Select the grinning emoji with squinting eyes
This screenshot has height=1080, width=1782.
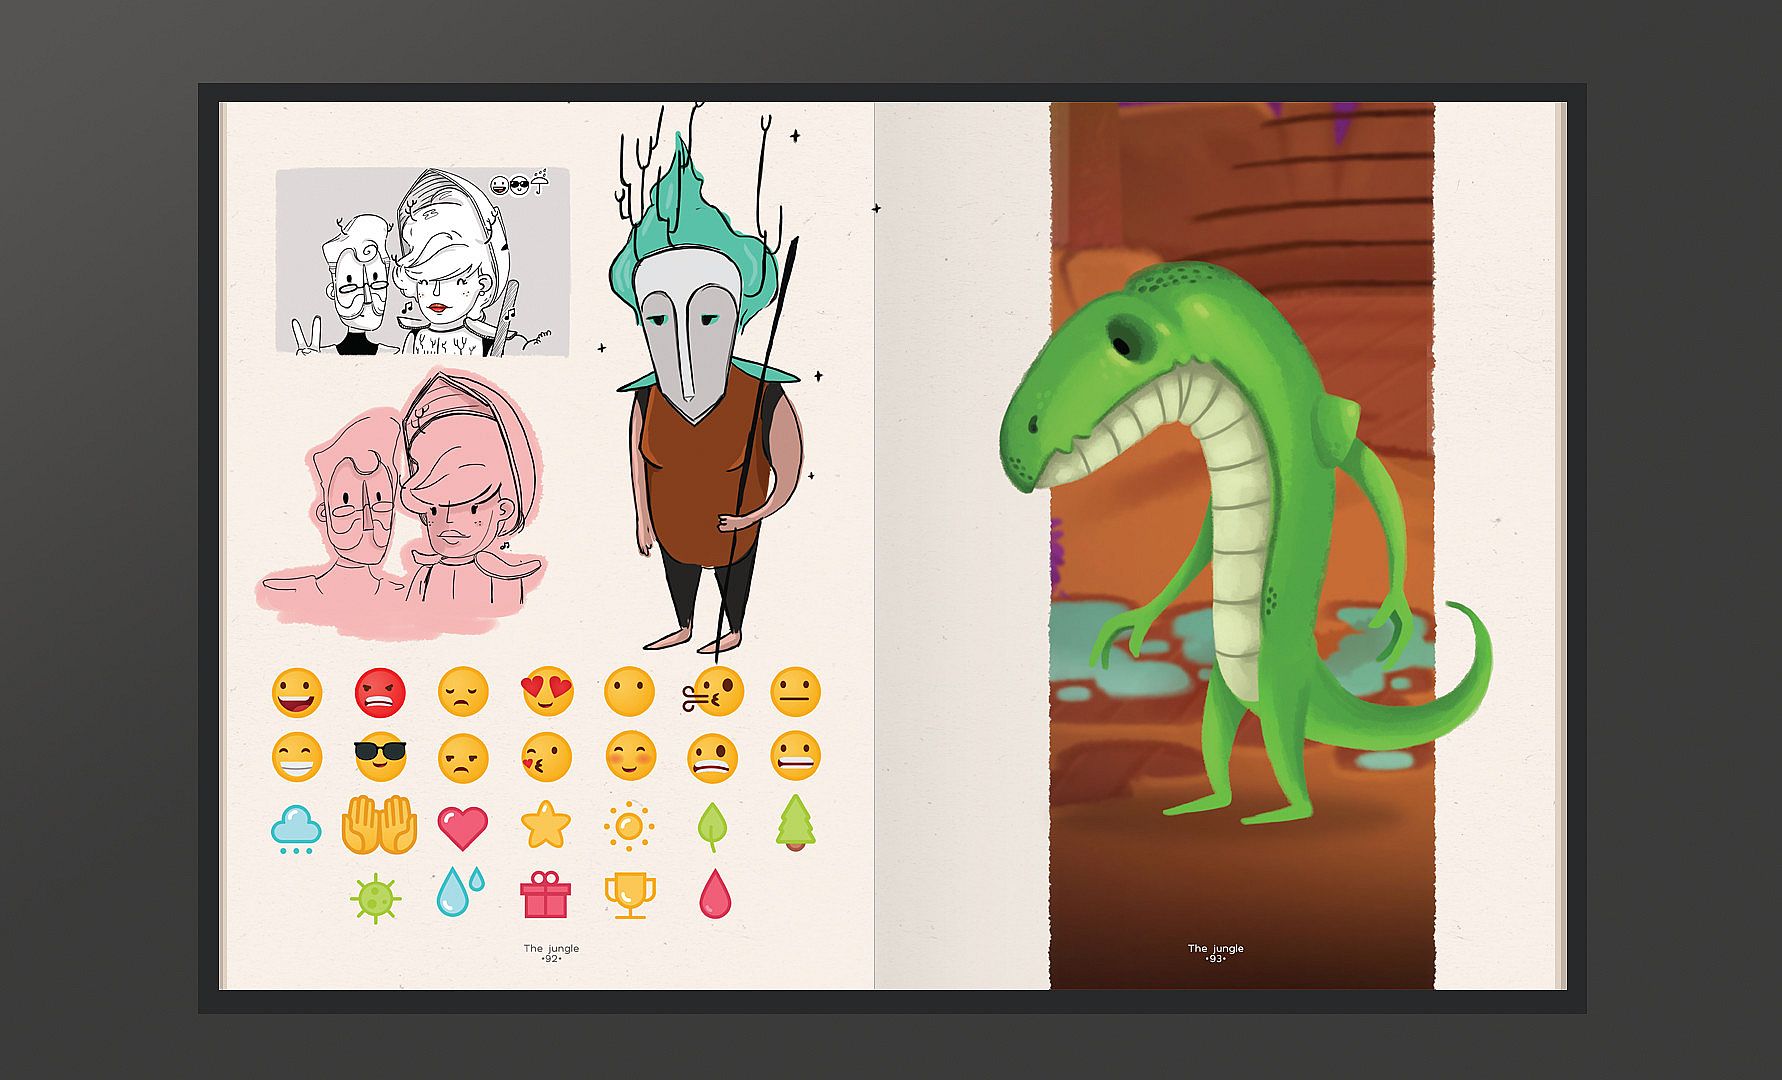coord(297,758)
